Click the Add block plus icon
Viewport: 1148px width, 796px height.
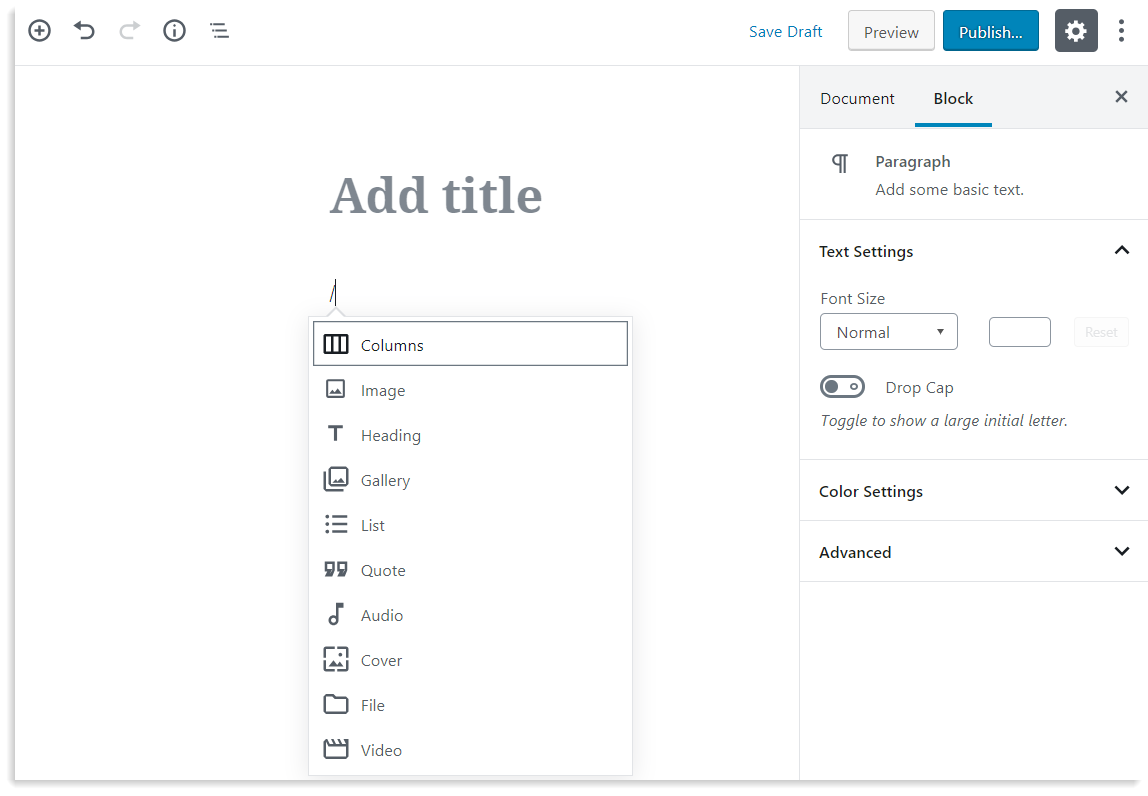pyautogui.click(x=39, y=31)
